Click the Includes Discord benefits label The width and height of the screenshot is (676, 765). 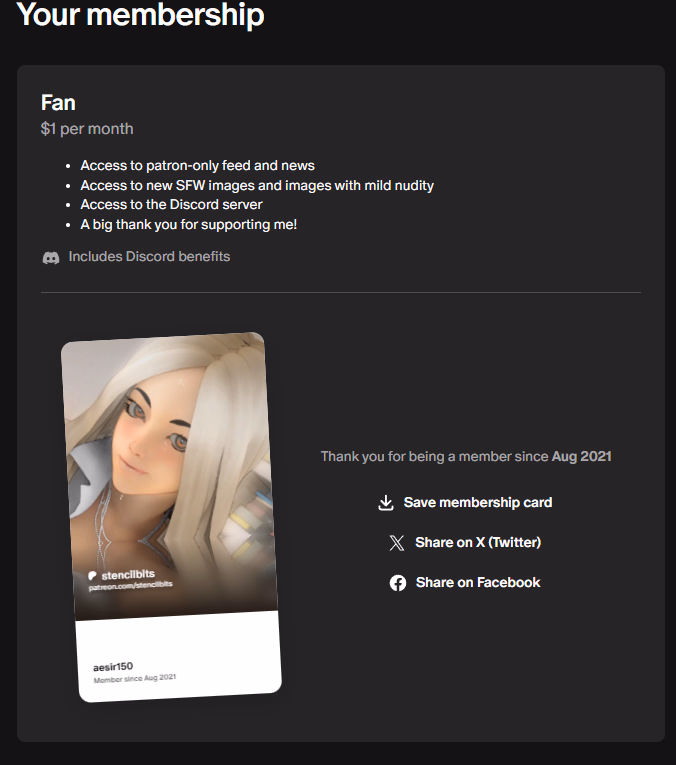149,257
